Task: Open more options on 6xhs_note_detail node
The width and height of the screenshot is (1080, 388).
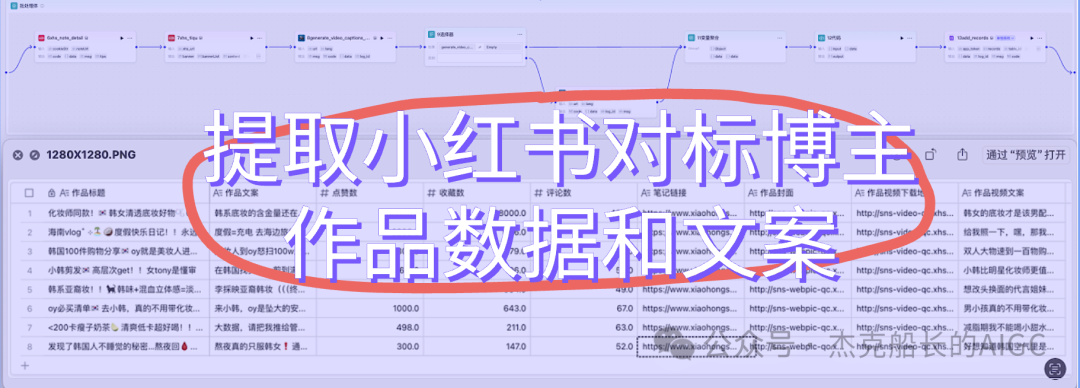Action: (x=130, y=38)
